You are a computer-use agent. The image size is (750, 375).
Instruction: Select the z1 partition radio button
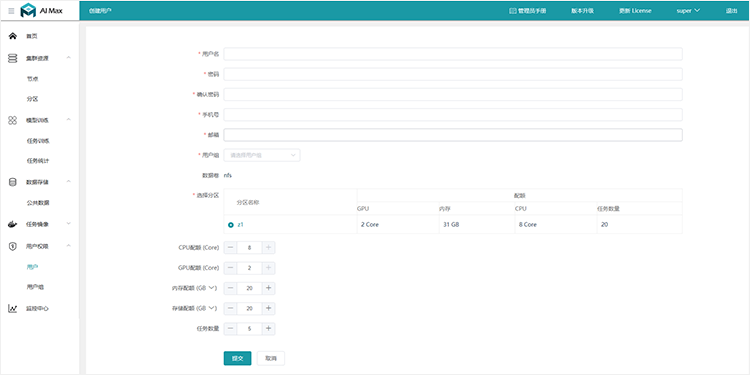pos(231,224)
